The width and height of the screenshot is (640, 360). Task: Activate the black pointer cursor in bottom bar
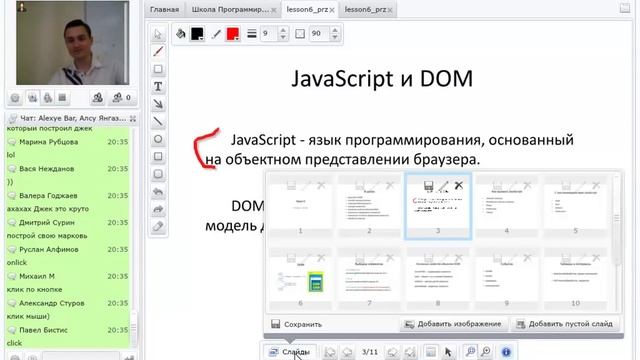click(x=448, y=352)
